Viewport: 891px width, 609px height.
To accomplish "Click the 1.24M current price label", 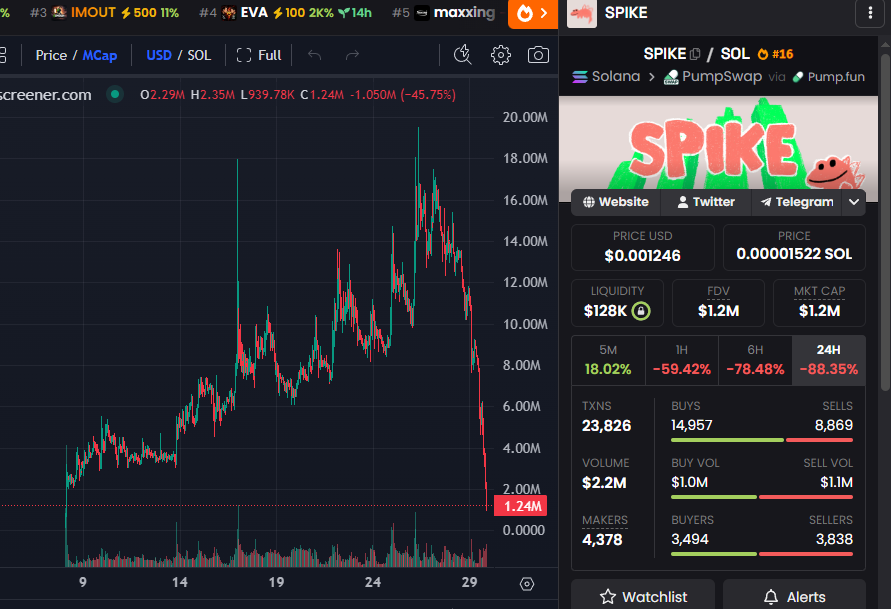I will point(521,506).
